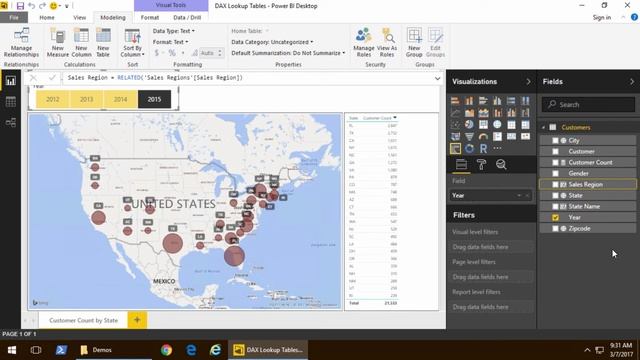Open Manage Roles security dialog
The height and width of the screenshot is (360, 640).
click(x=364, y=42)
